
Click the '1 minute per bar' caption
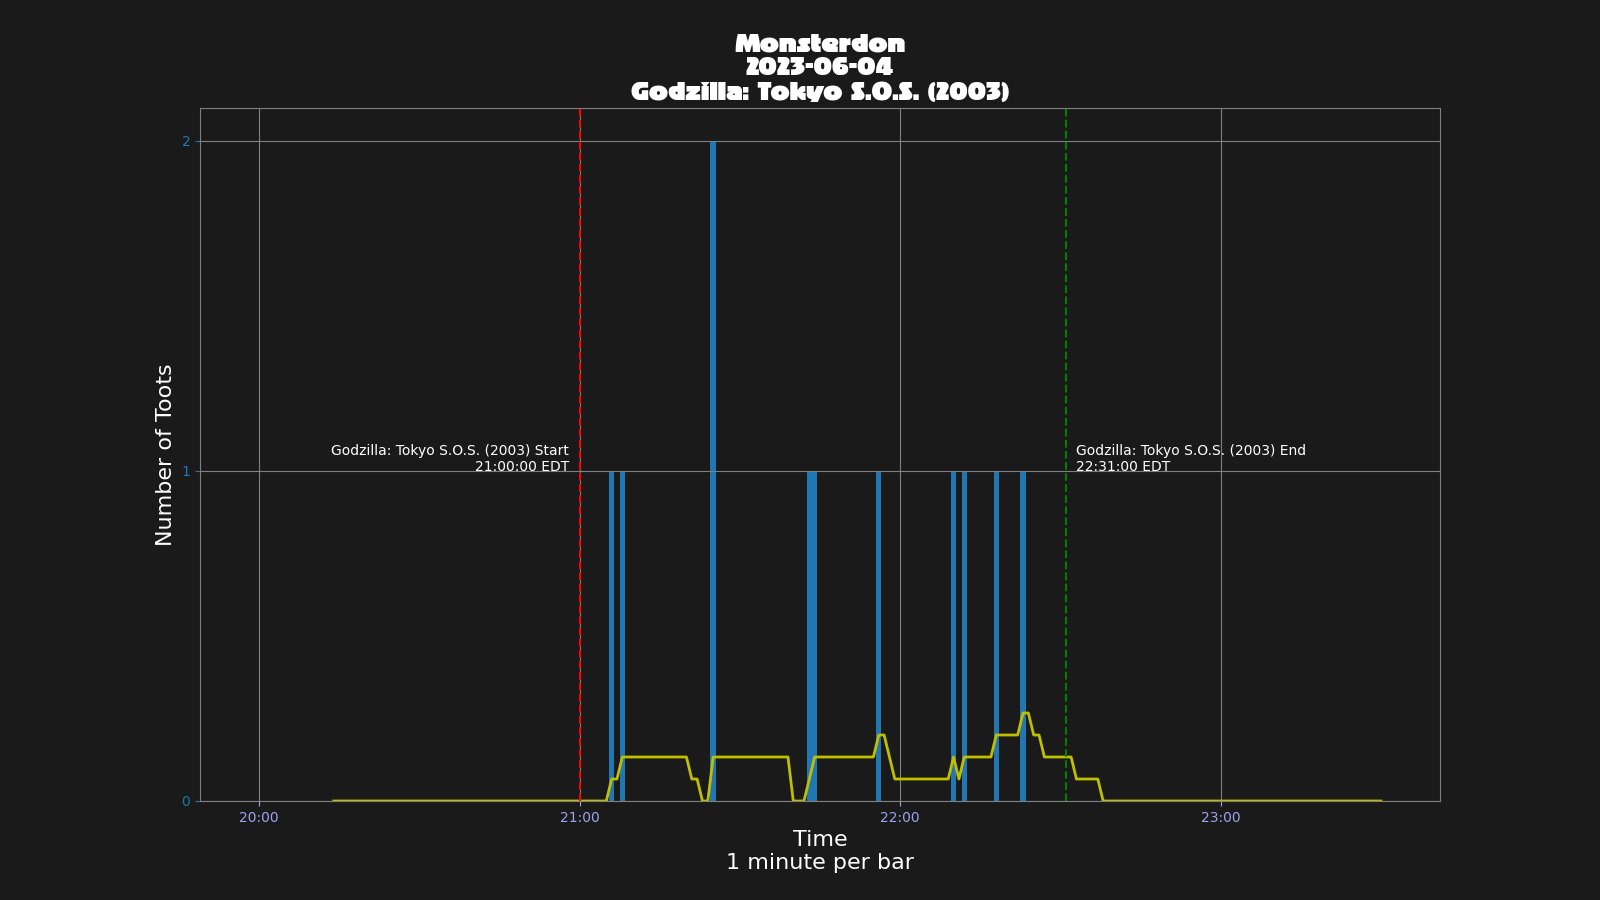pos(820,862)
